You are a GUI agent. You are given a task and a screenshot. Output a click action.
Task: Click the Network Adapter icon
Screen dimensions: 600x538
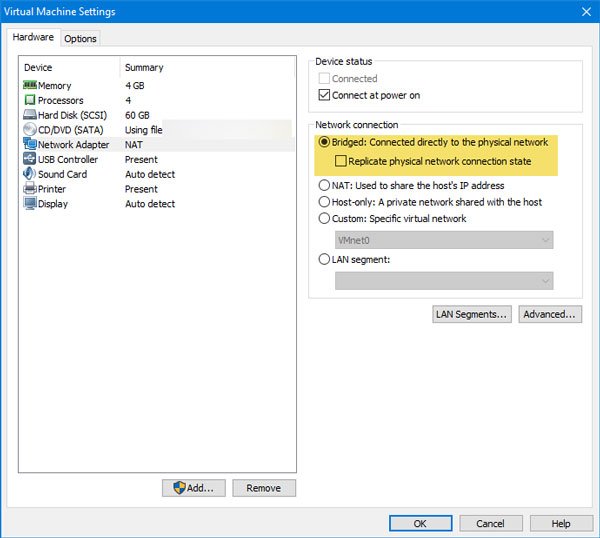(x=29, y=145)
